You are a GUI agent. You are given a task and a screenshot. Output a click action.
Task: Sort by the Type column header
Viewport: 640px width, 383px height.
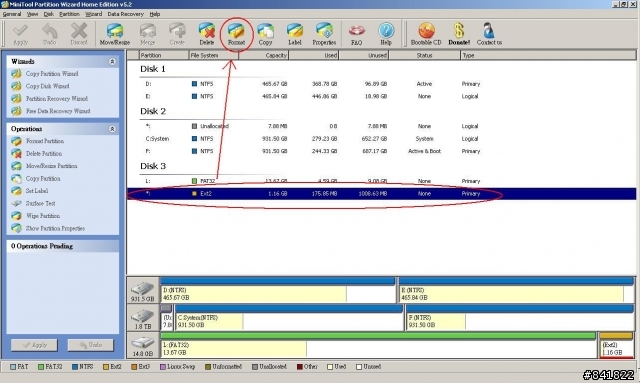click(548, 55)
